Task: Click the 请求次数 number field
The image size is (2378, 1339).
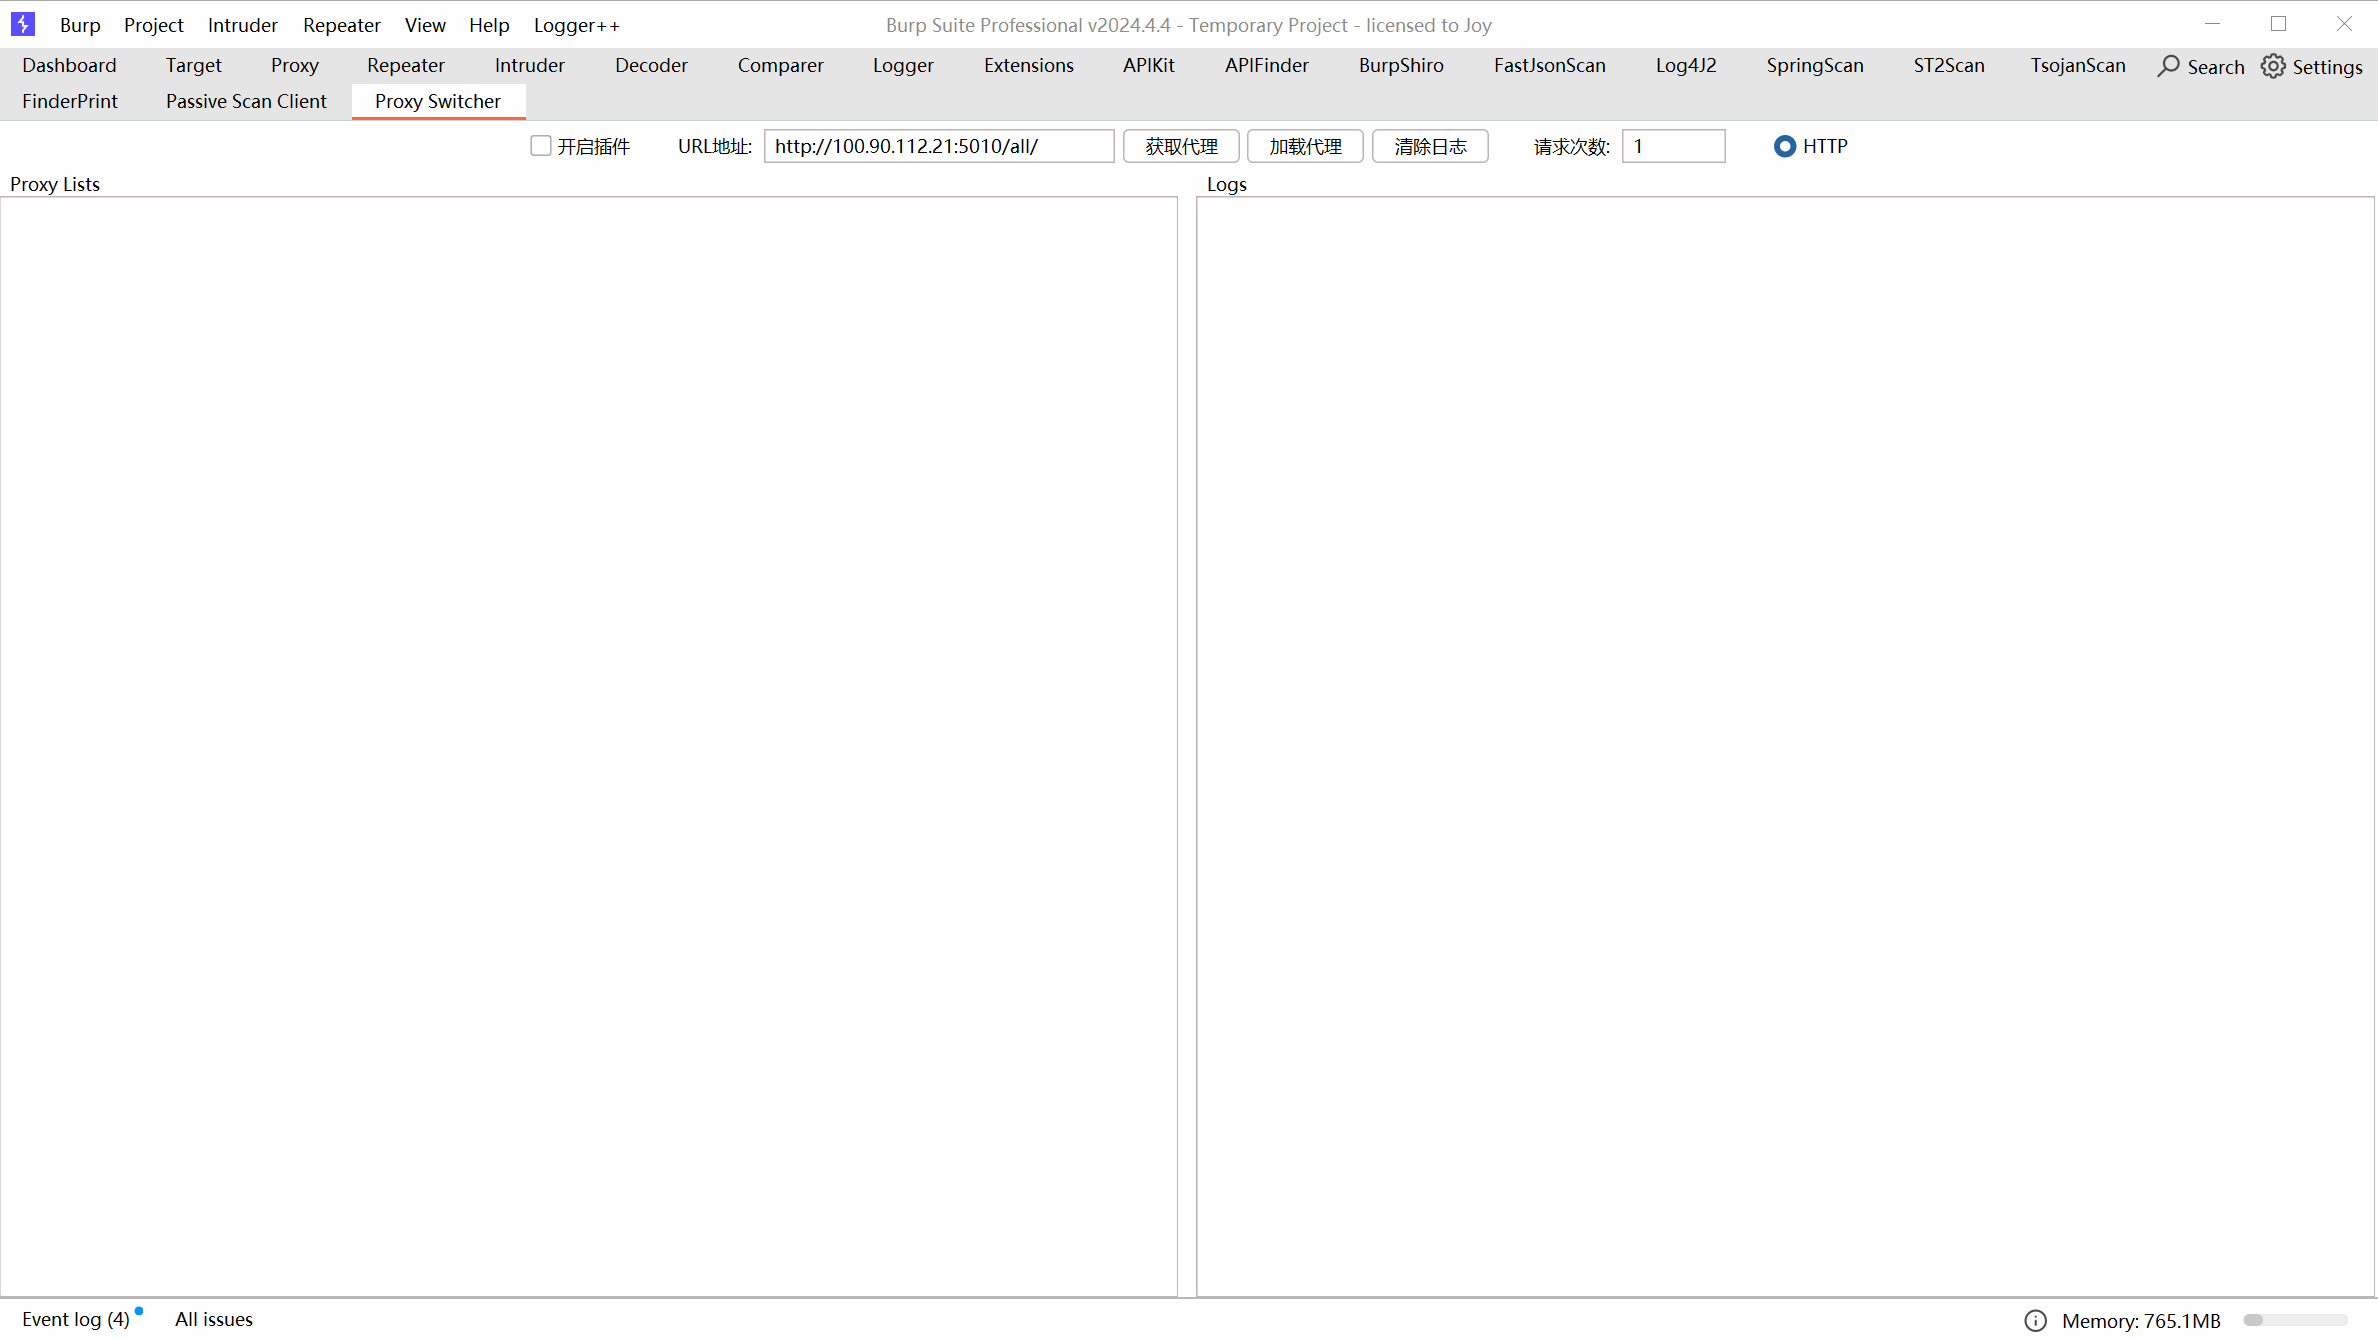Action: tap(1673, 146)
